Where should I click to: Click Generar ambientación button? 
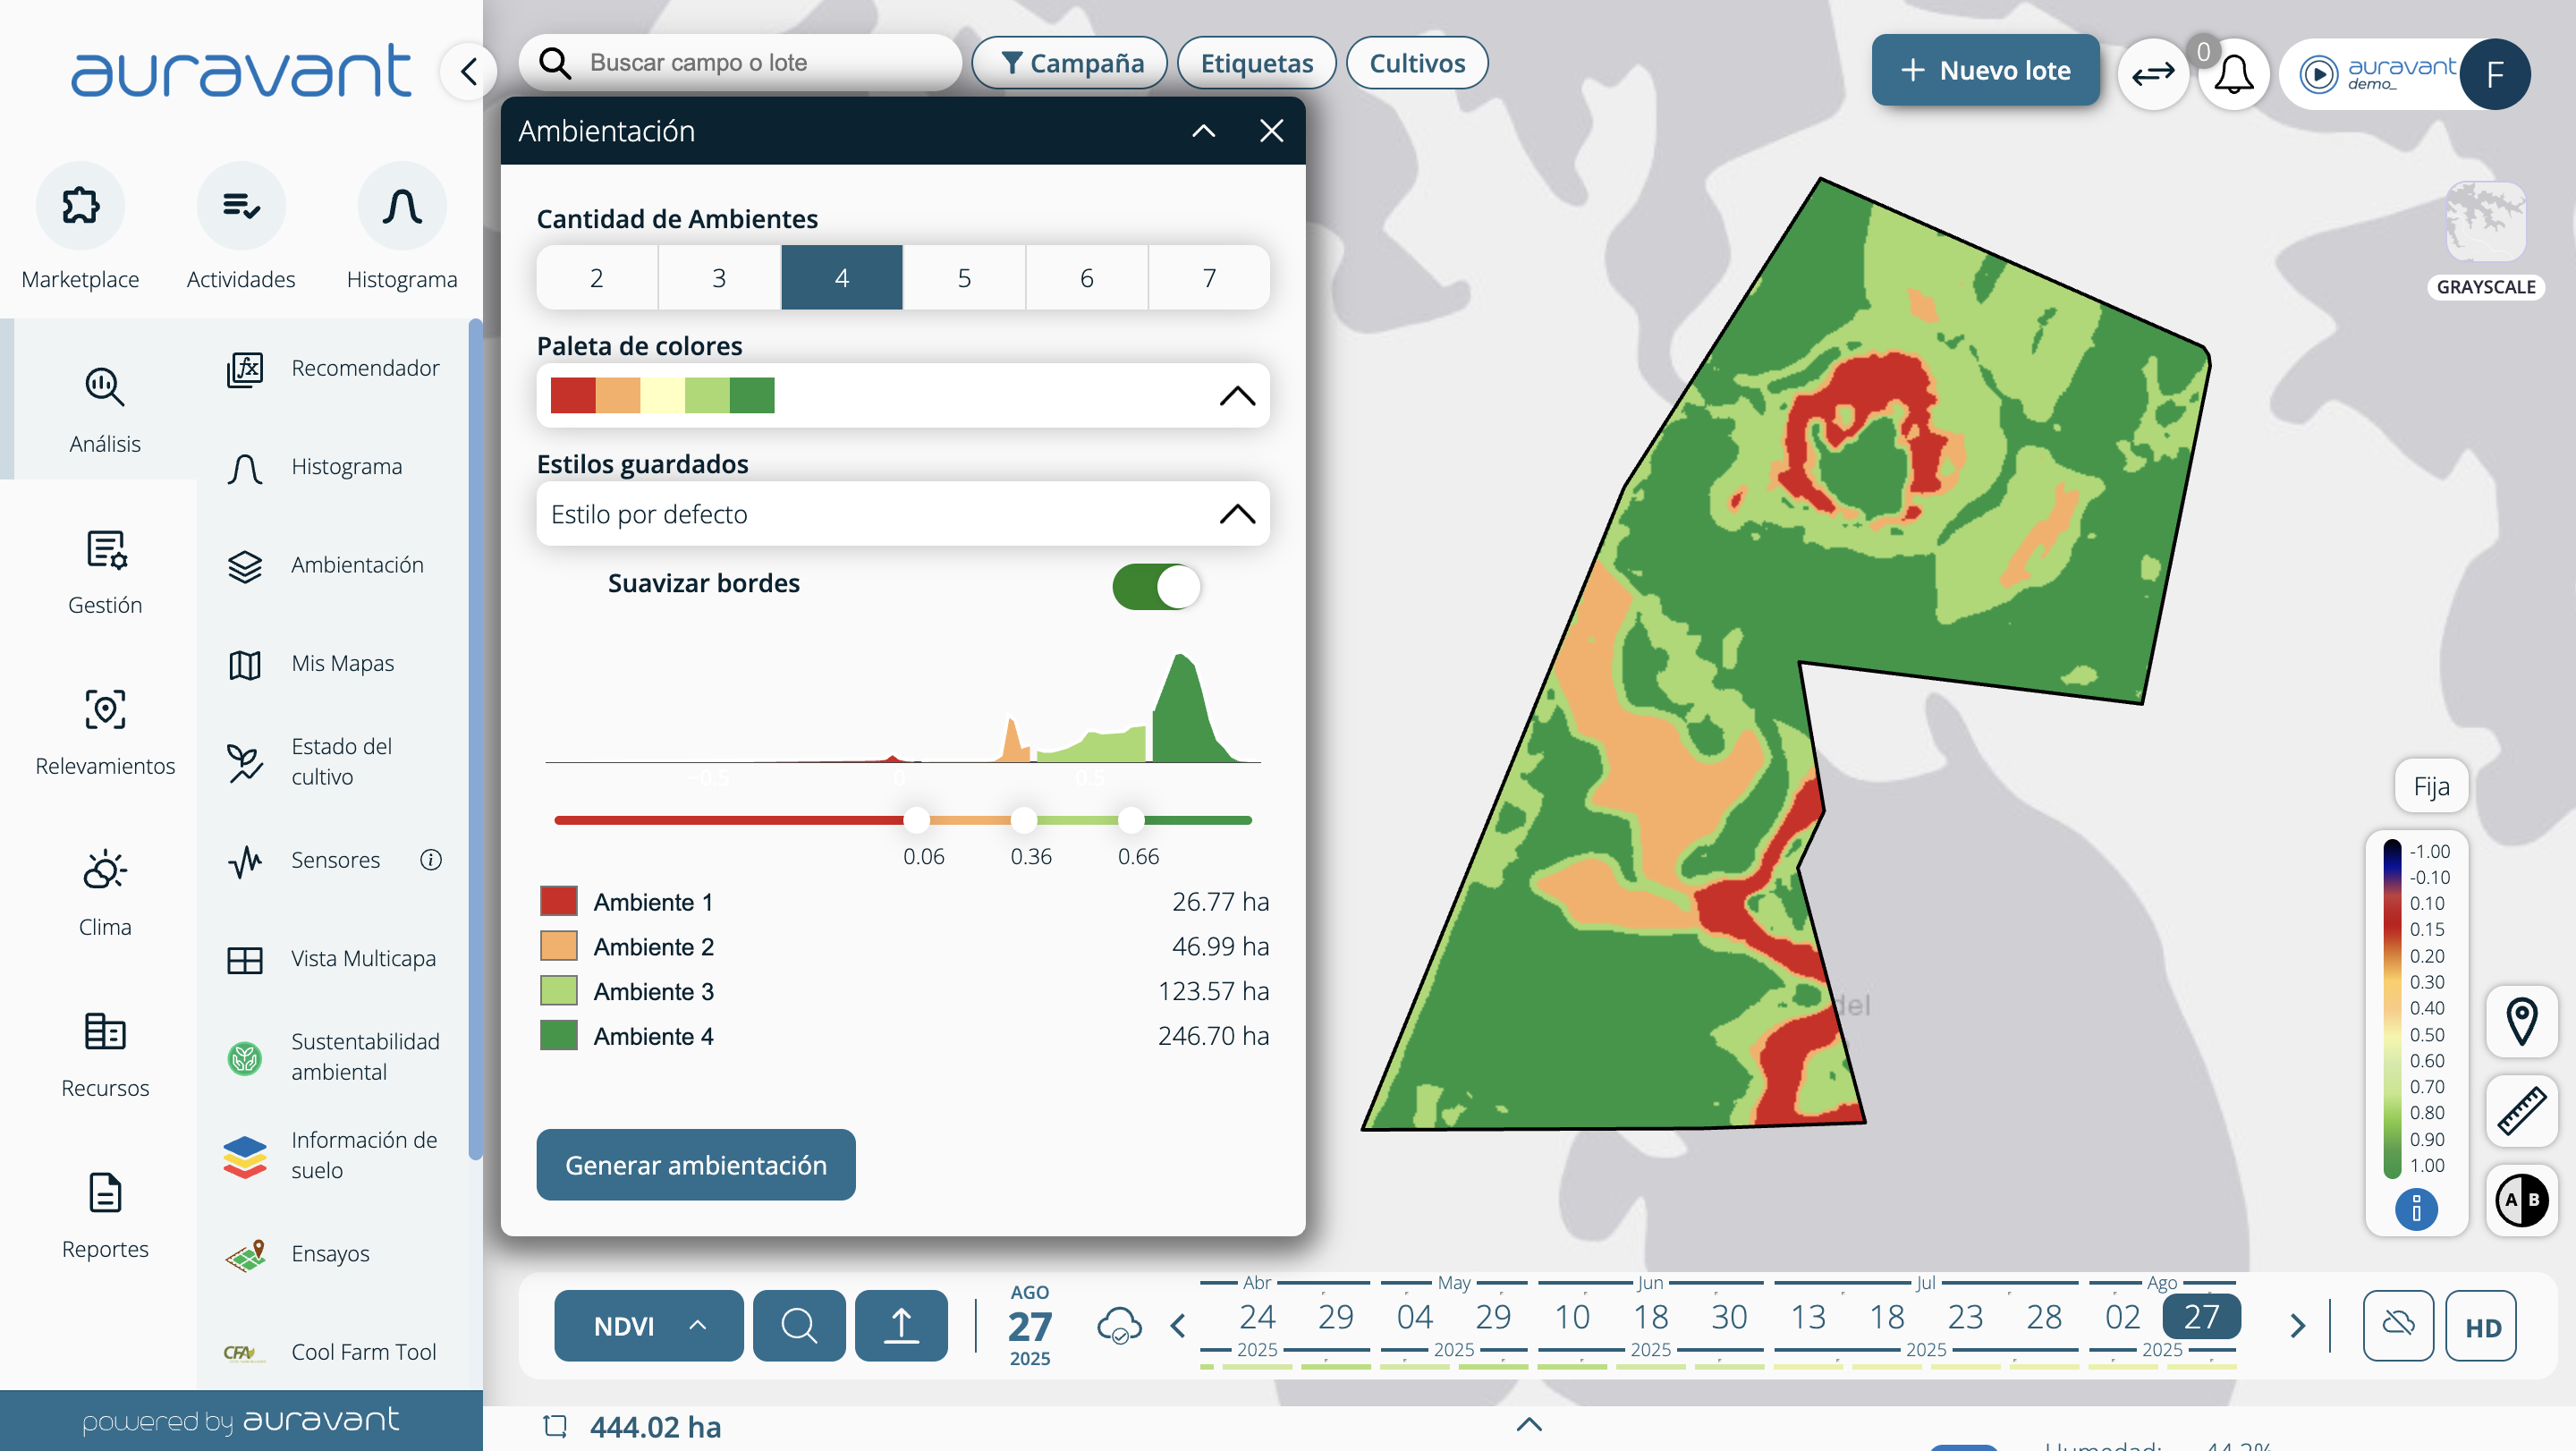(695, 1165)
